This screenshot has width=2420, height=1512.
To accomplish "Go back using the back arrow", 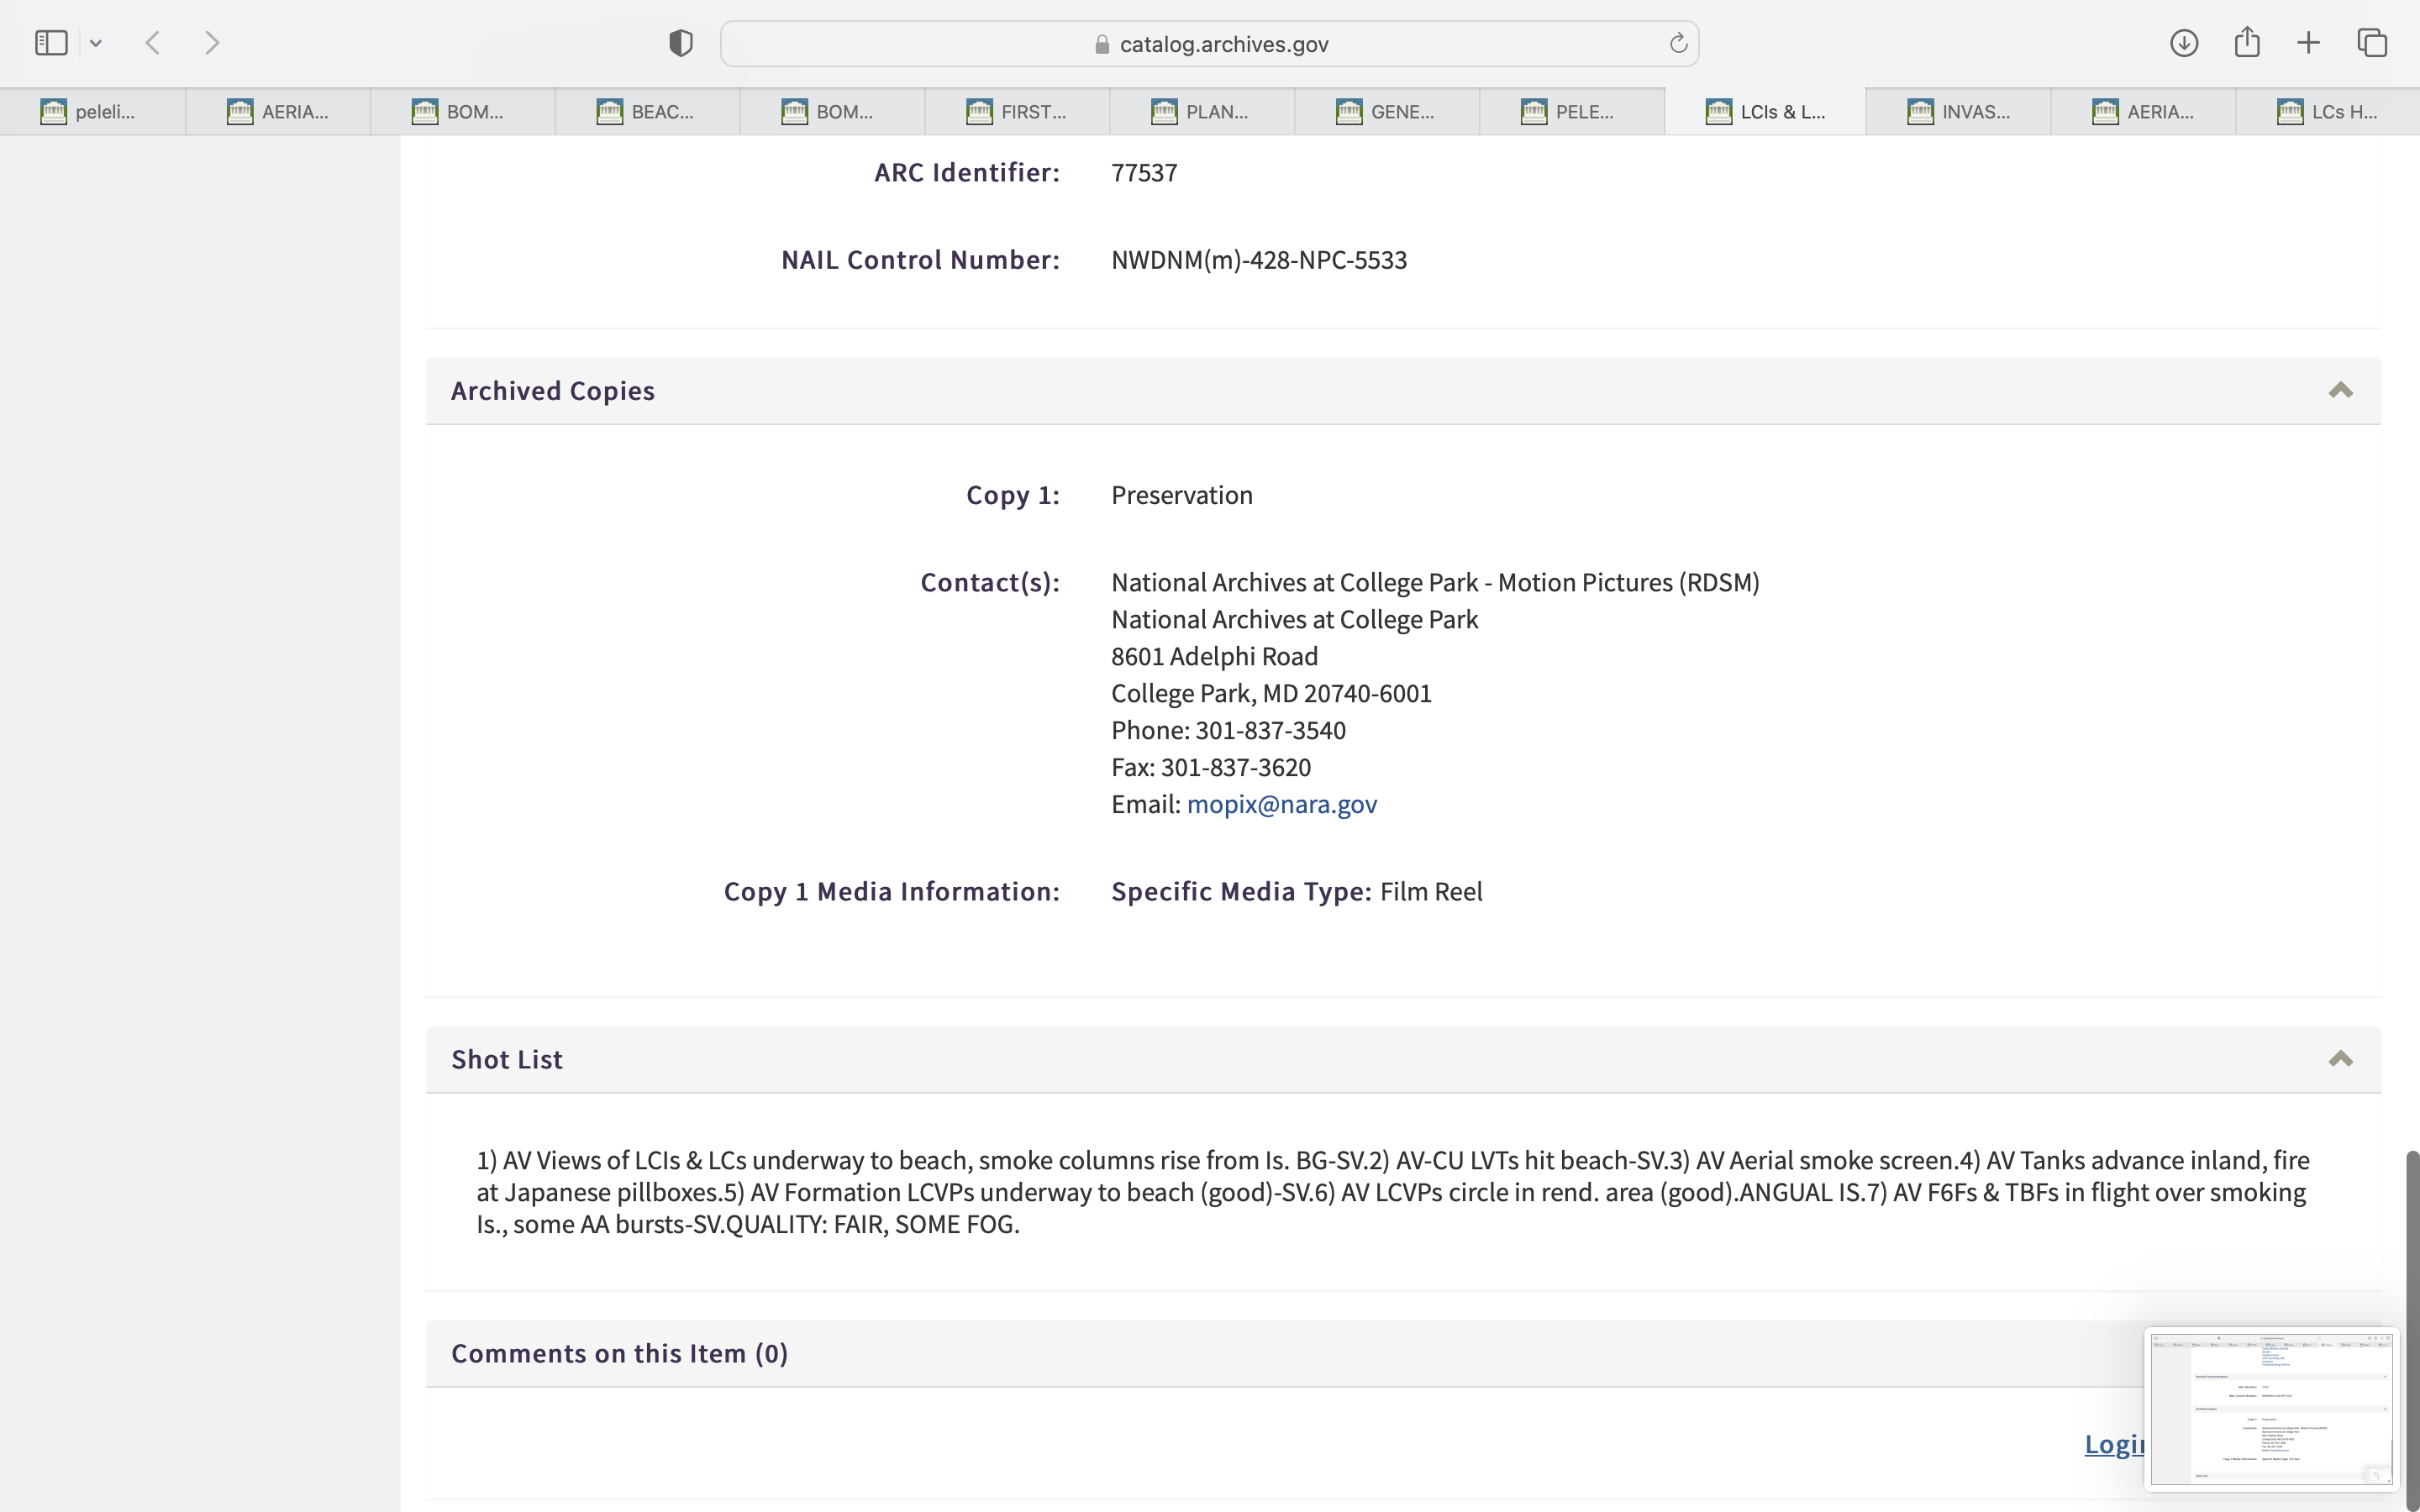I will tap(153, 43).
